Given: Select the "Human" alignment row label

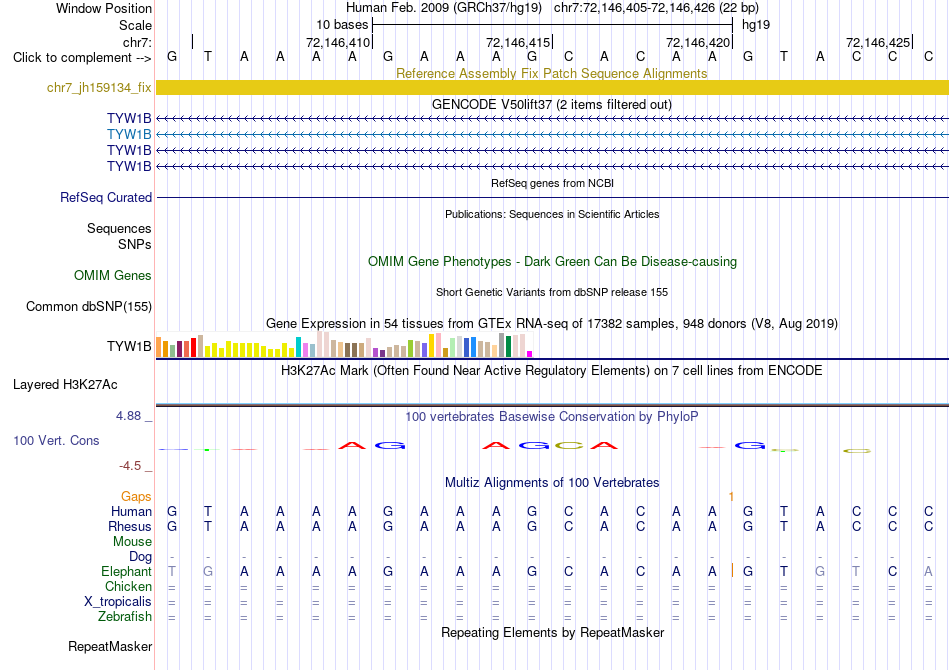Looking at the screenshot, I should click(x=131, y=511).
